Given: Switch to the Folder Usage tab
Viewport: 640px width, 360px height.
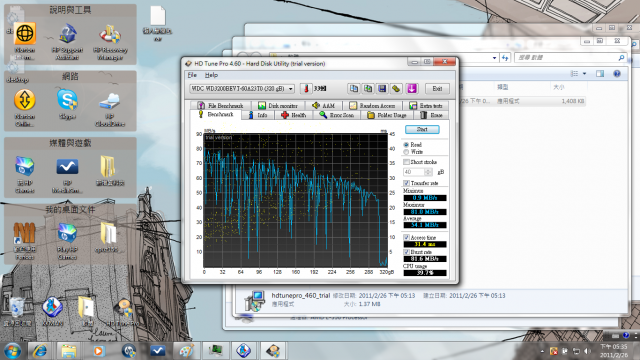Looking at the screenshot, I should 387,115.
